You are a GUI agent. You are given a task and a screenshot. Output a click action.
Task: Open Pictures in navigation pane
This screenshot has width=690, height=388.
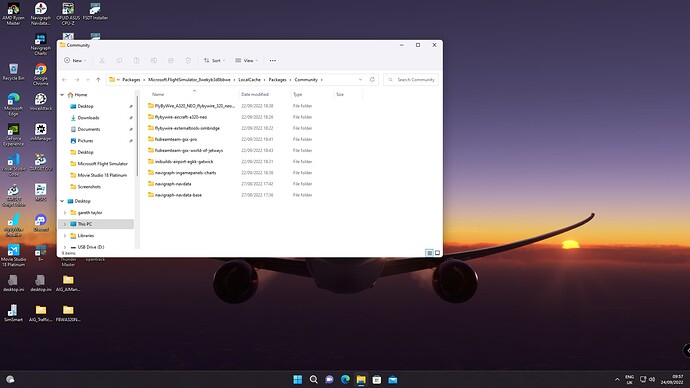85,141
